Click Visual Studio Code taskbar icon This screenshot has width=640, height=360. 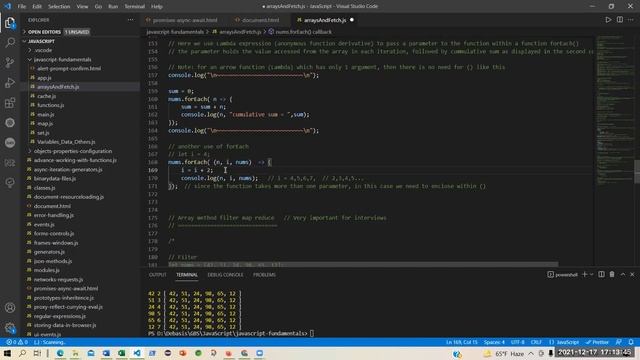point(137,353)
